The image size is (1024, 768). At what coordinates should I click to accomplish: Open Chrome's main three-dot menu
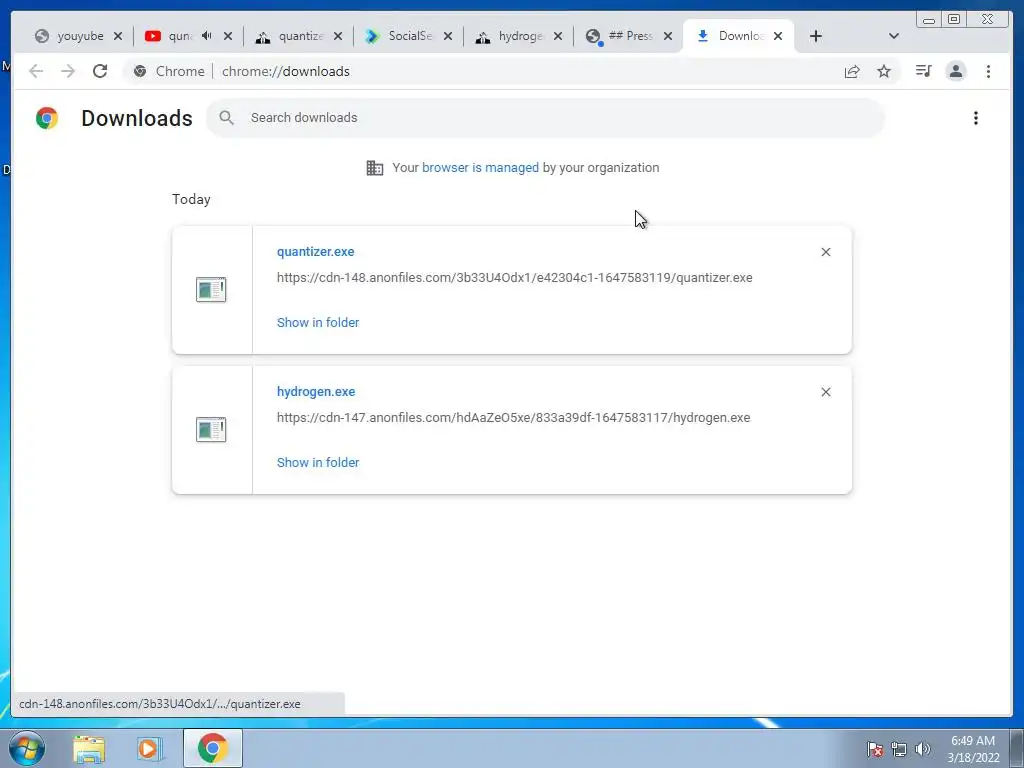(x=988, y=71)
